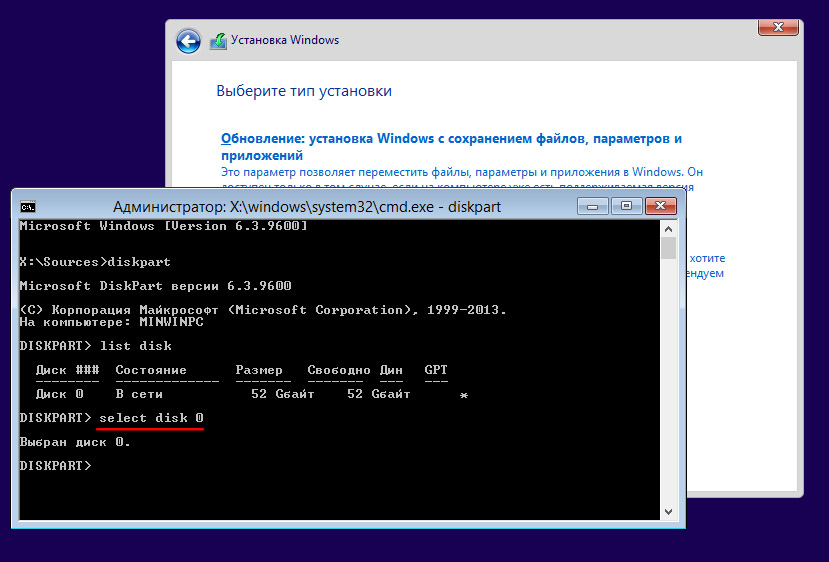
Task: Click the 'Выберите тип установки' heading
Action: [x=304, y=91]
